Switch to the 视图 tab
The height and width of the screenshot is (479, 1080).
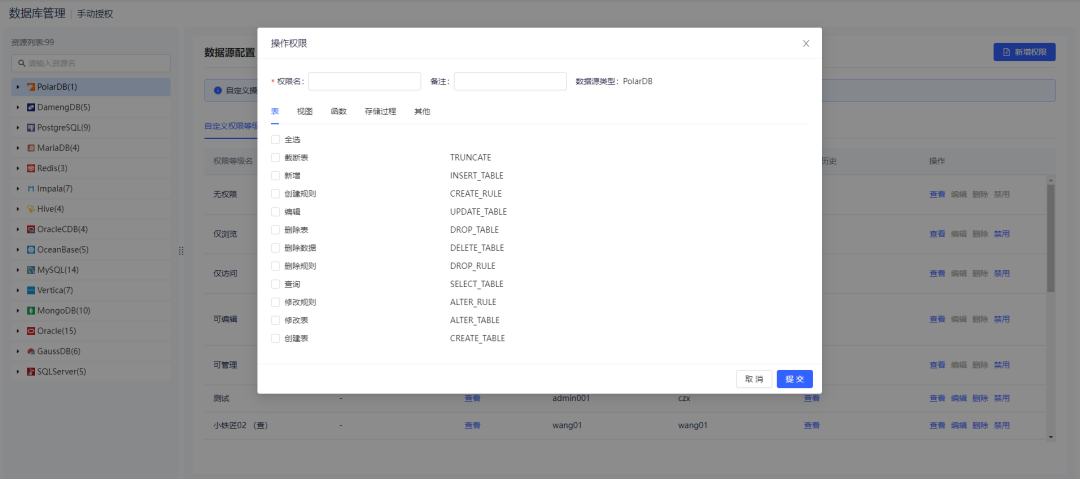coord(305,112)
